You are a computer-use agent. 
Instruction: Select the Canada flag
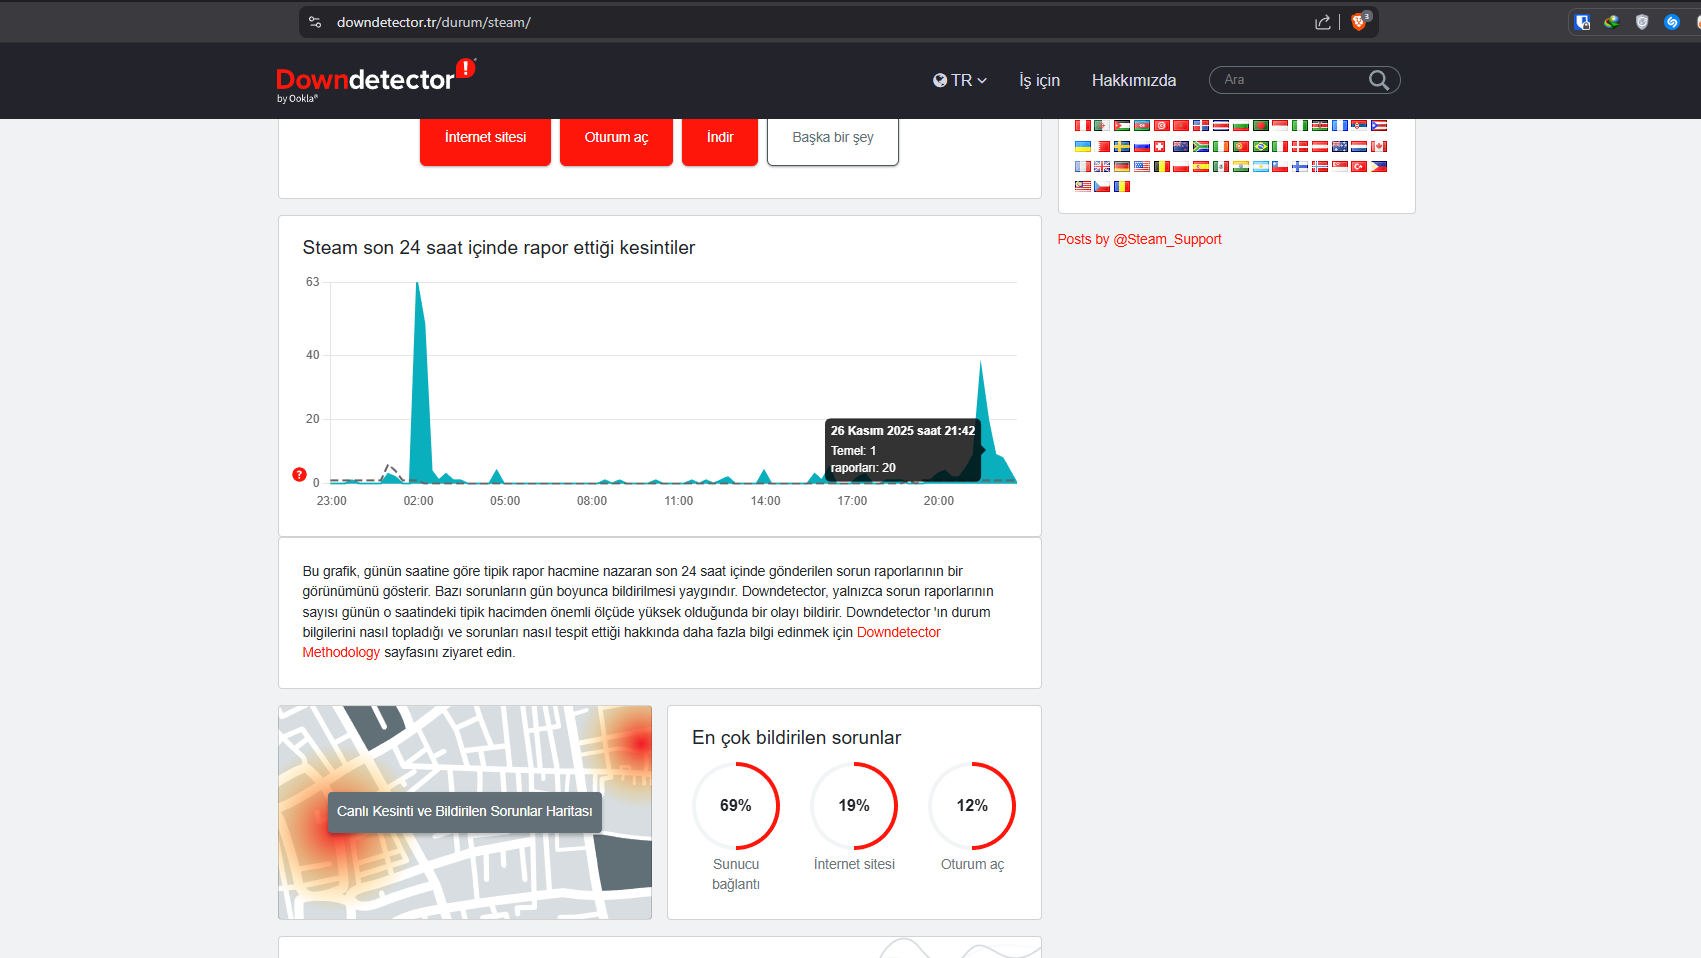(x=1379, y=146)
